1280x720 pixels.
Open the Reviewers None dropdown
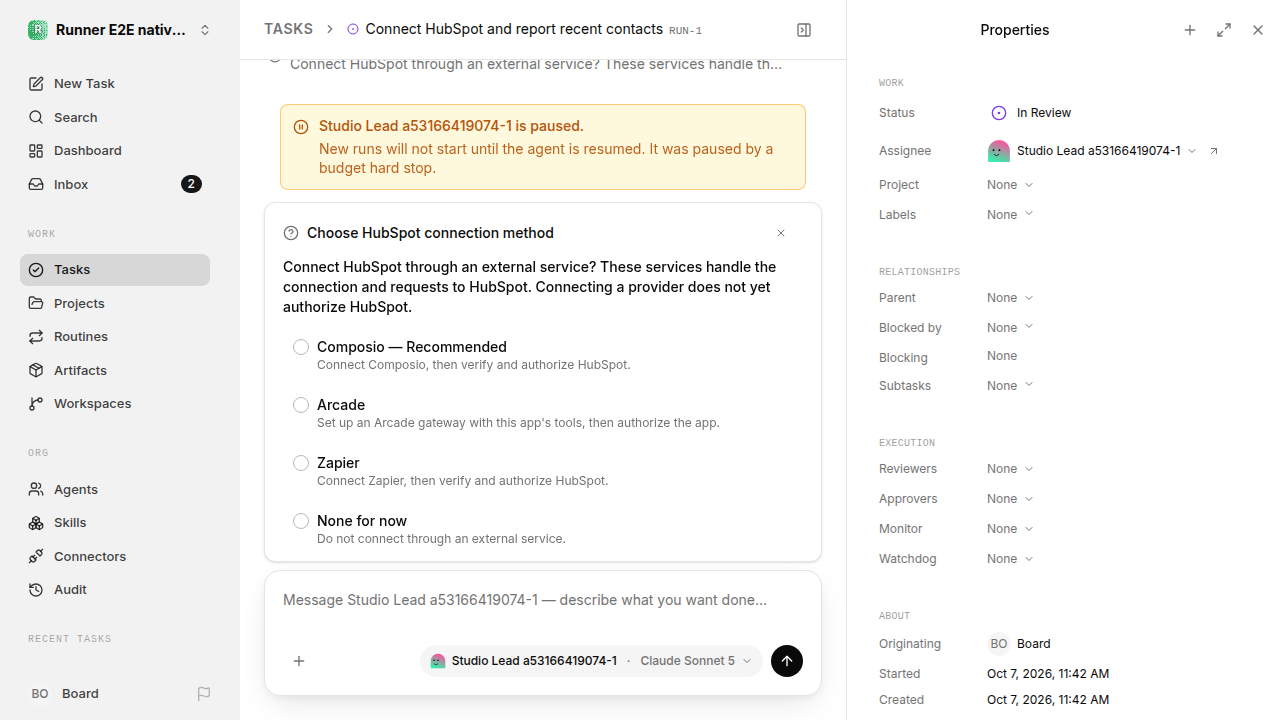[1010, 469]
